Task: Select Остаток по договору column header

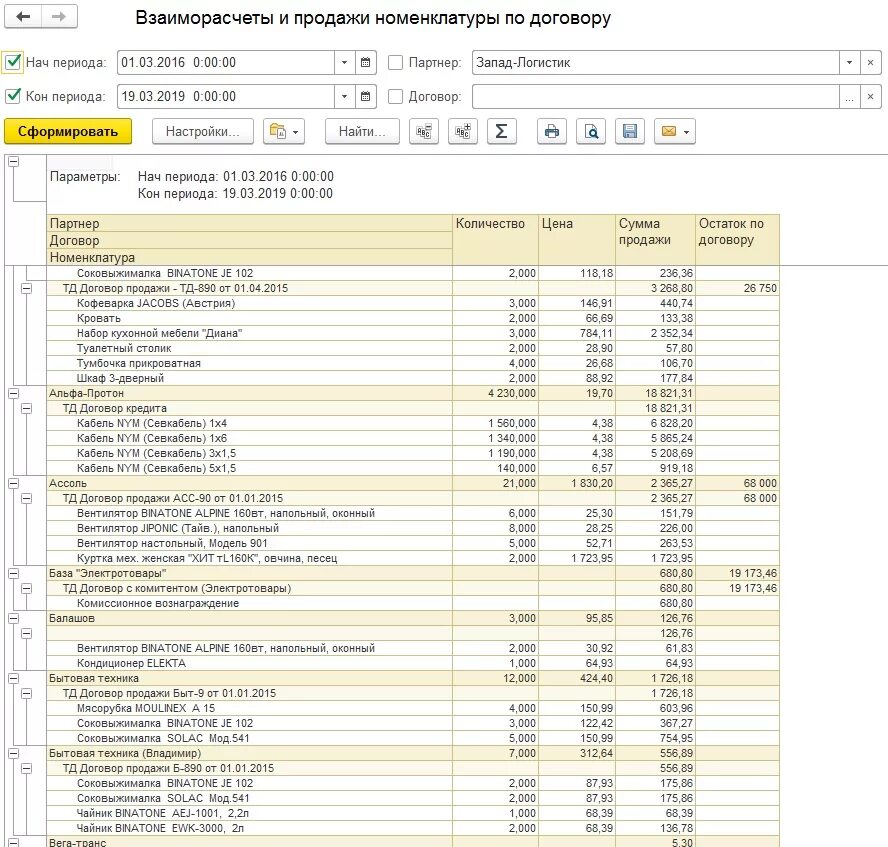Action: 737,239
